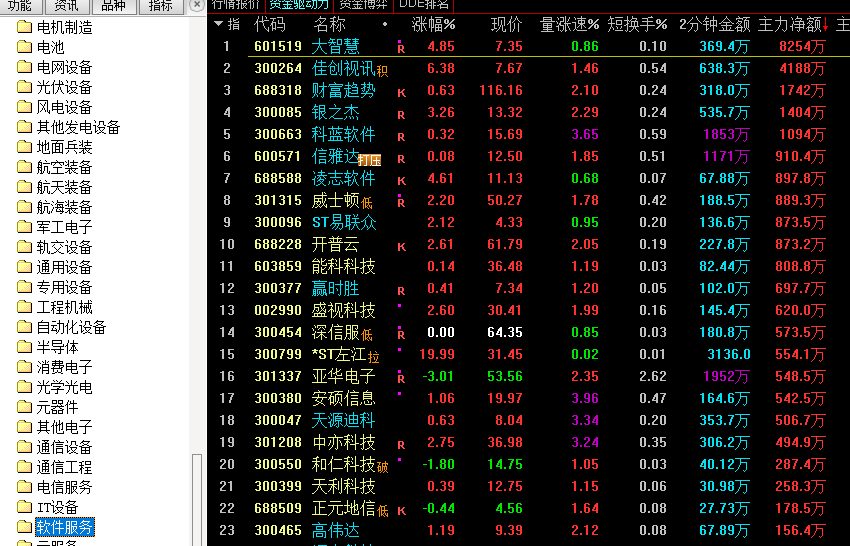Screen dimensions: 850x546
Task: Click the red sort arrow on 主力净额
Action: pyautogui.click(x=826, y=24)
